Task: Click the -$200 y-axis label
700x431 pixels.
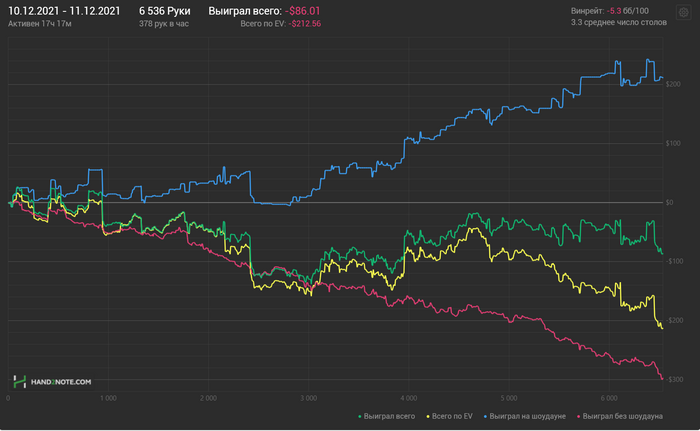Action: point(674,320)
